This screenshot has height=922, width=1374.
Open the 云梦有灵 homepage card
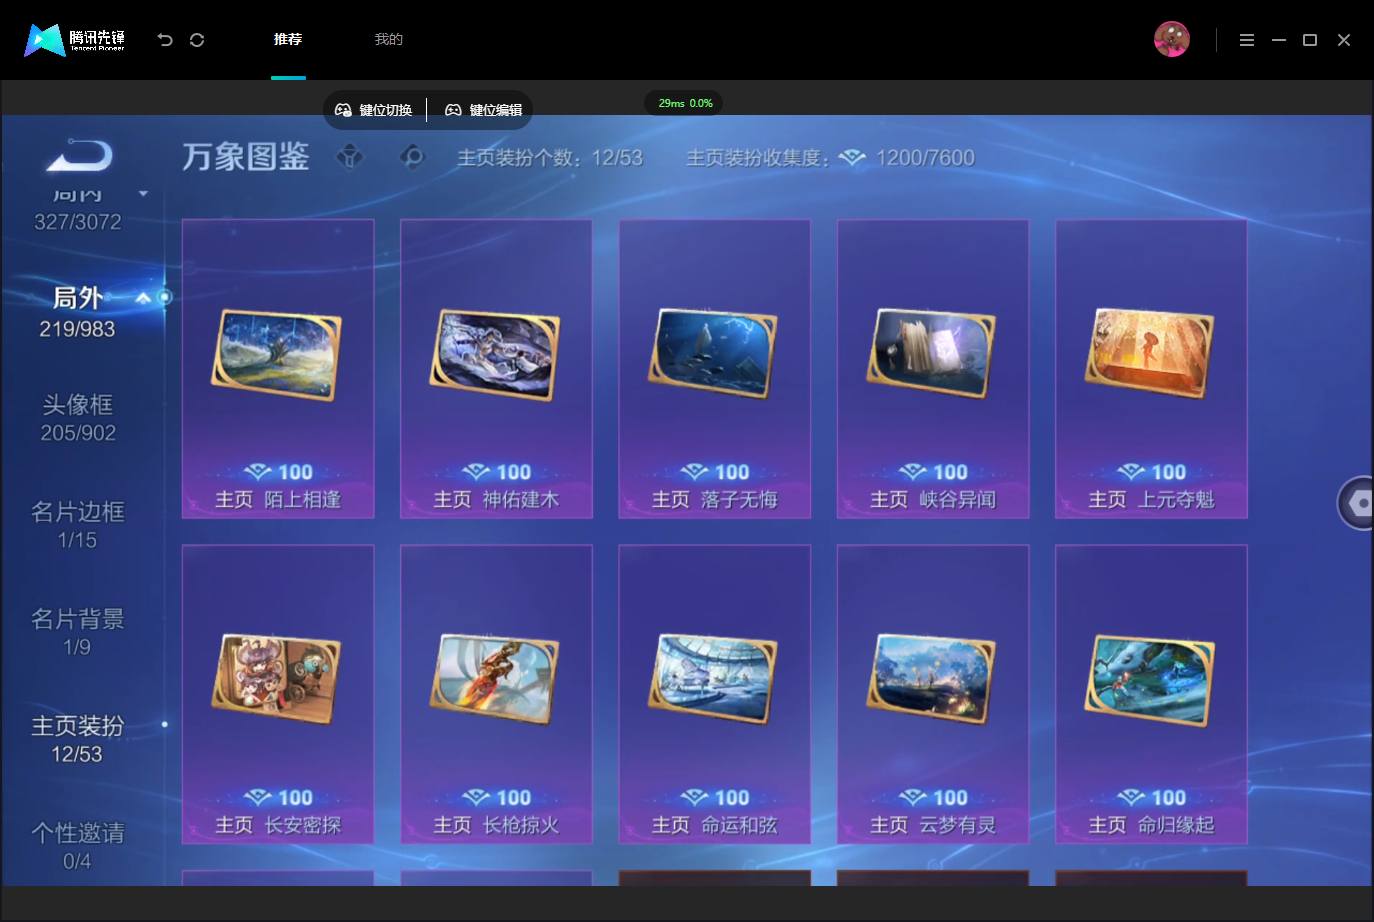[933, 694]
